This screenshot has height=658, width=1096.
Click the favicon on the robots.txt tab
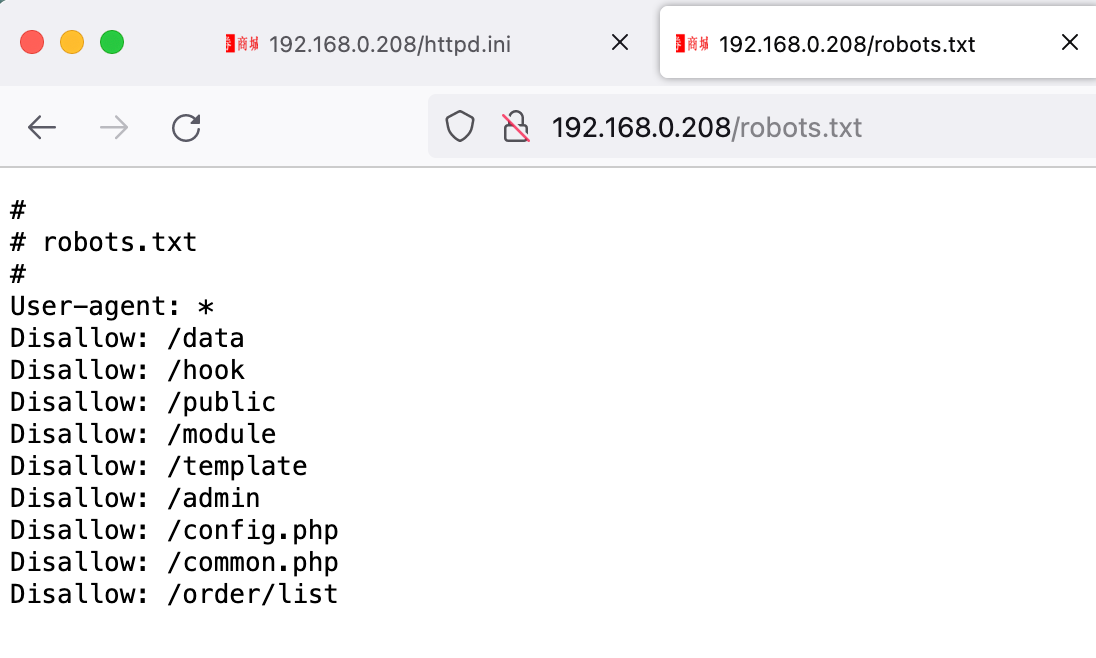tap(692, 43)
